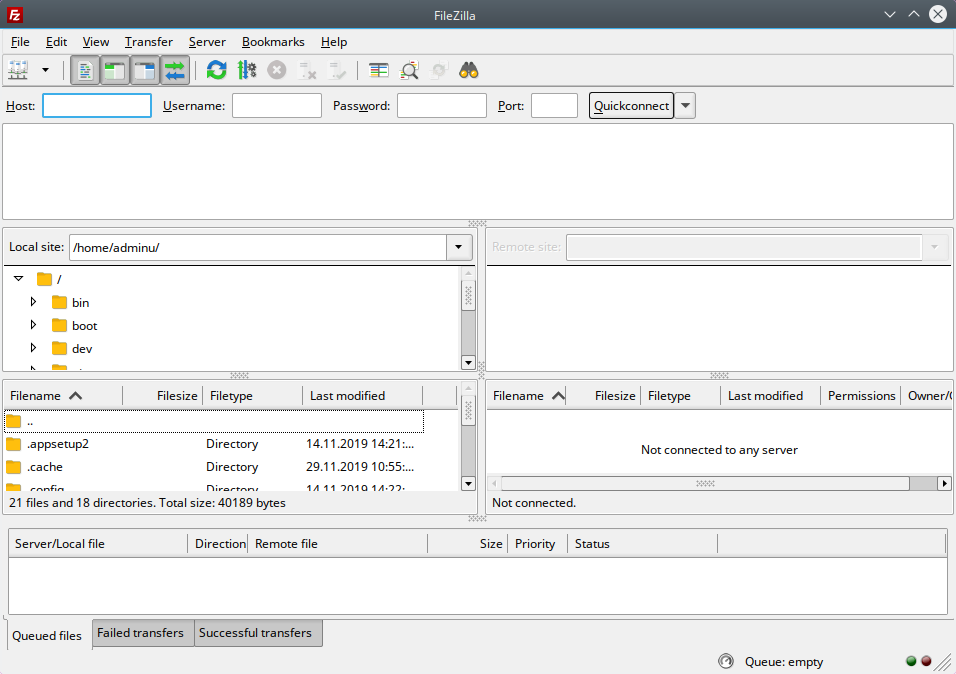Click Status queue column header
The height and width of the screenshot is (674, 956).
[x=643, y=544]
